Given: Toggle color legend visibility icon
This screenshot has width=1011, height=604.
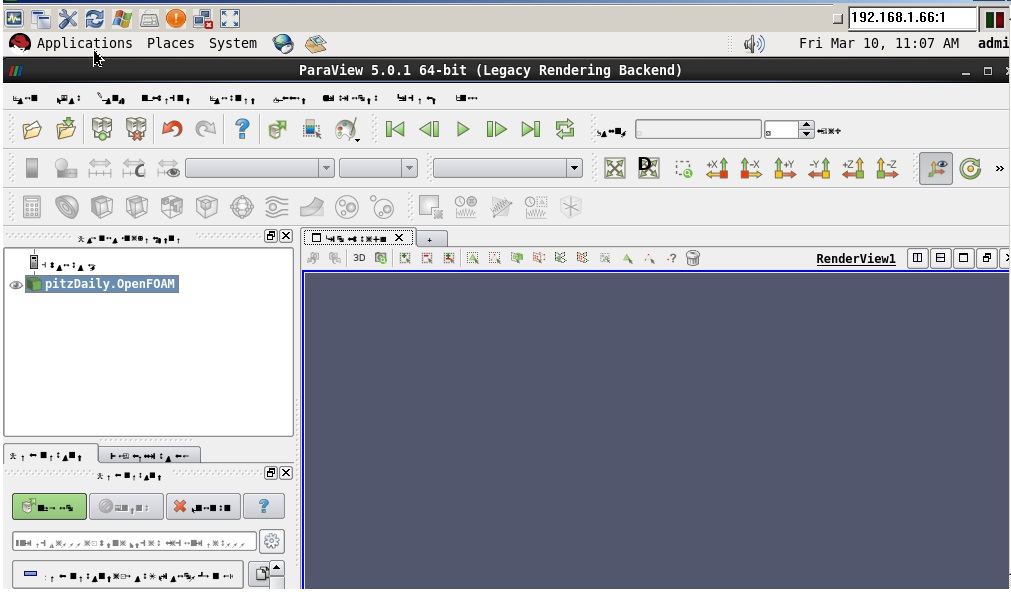Looking at the screenshot, I should [x=32, y=168].
